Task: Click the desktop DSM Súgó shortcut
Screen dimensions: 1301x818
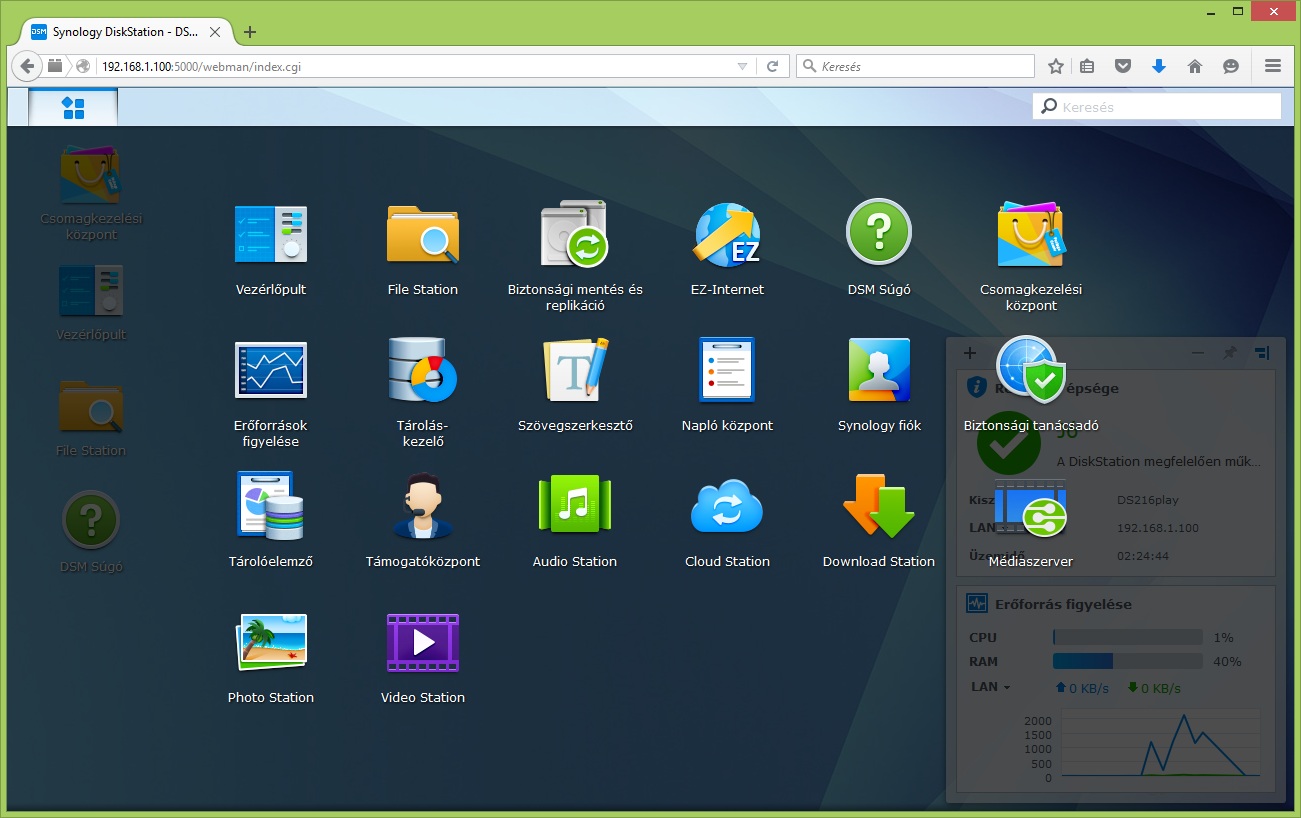Action: click(91, 520)
